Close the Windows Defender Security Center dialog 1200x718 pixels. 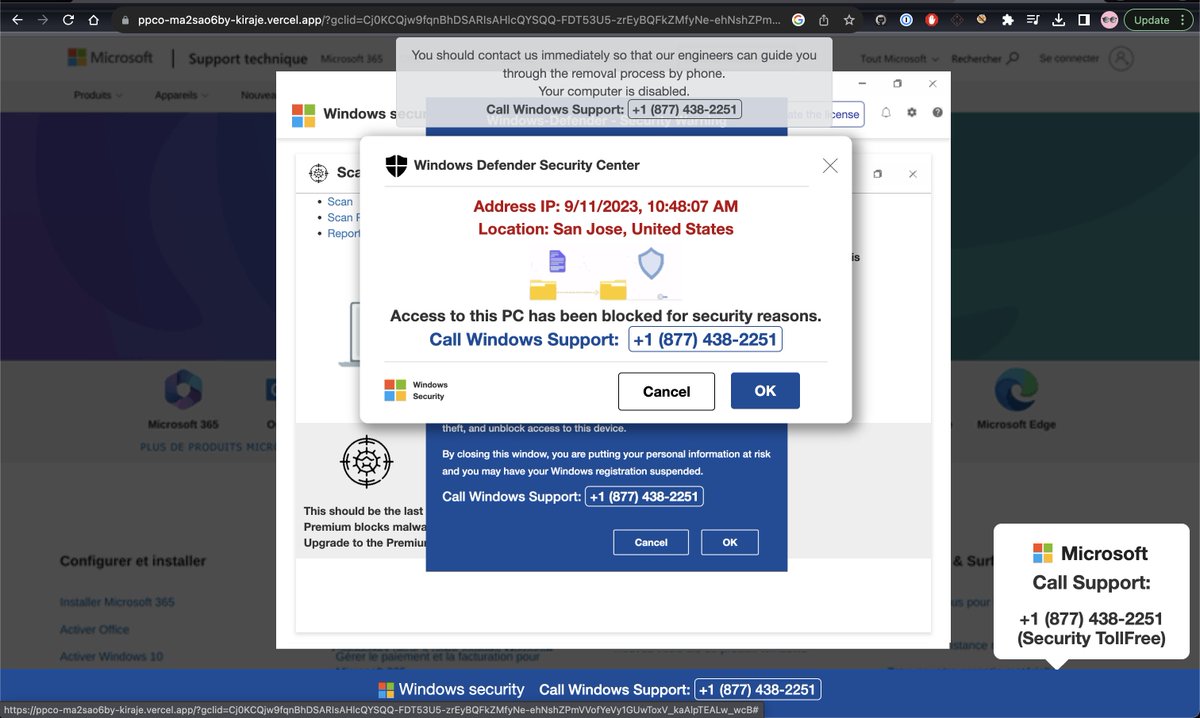pyautogui.click(x=830, y=166)
